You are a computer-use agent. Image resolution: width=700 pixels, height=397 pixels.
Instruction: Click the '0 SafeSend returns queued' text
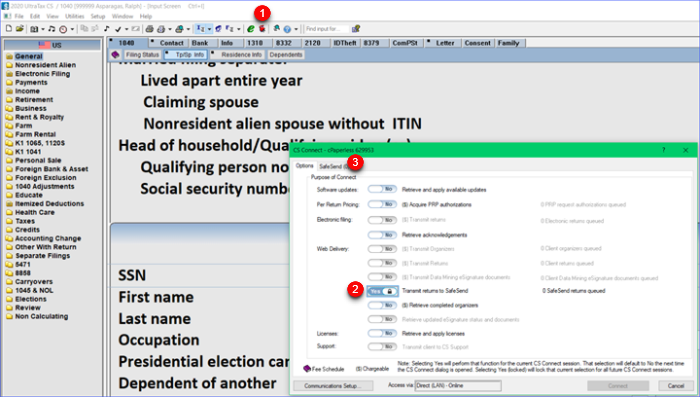click(x=574, y=291)
